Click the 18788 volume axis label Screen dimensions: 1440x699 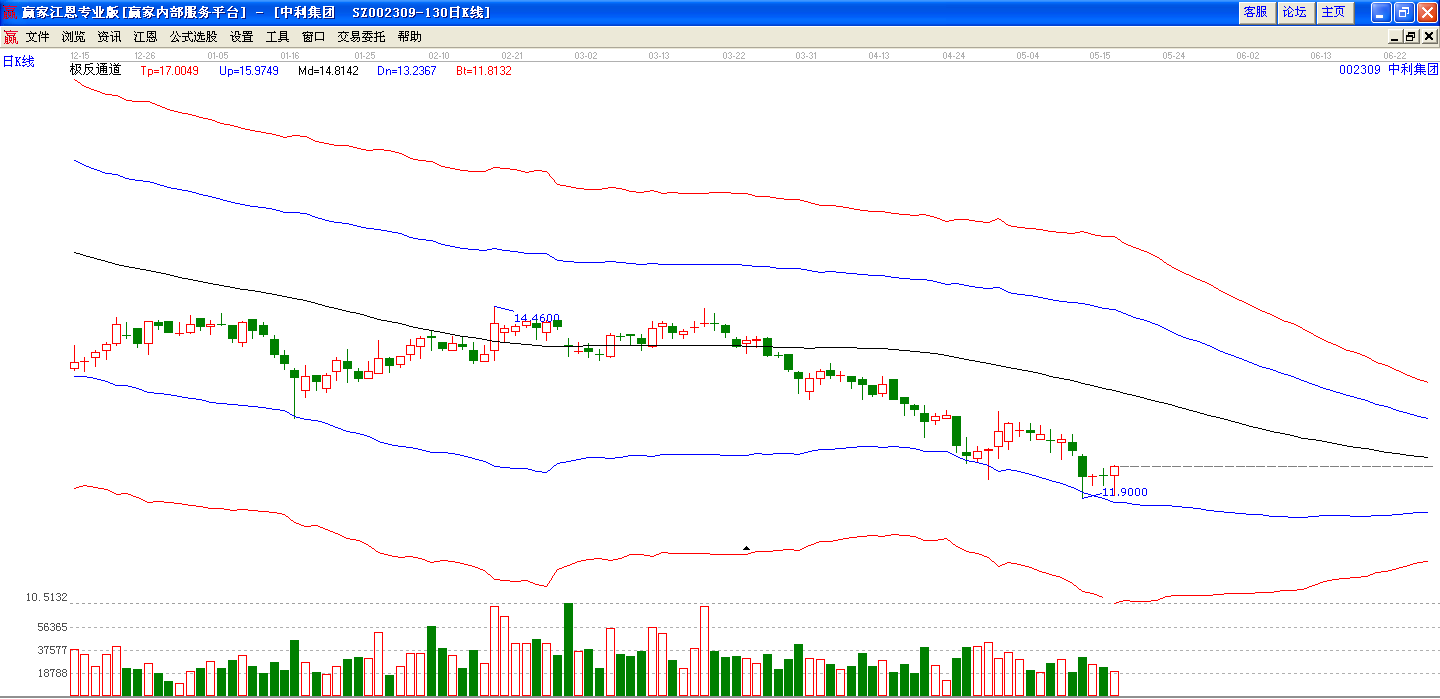point(52,673)
